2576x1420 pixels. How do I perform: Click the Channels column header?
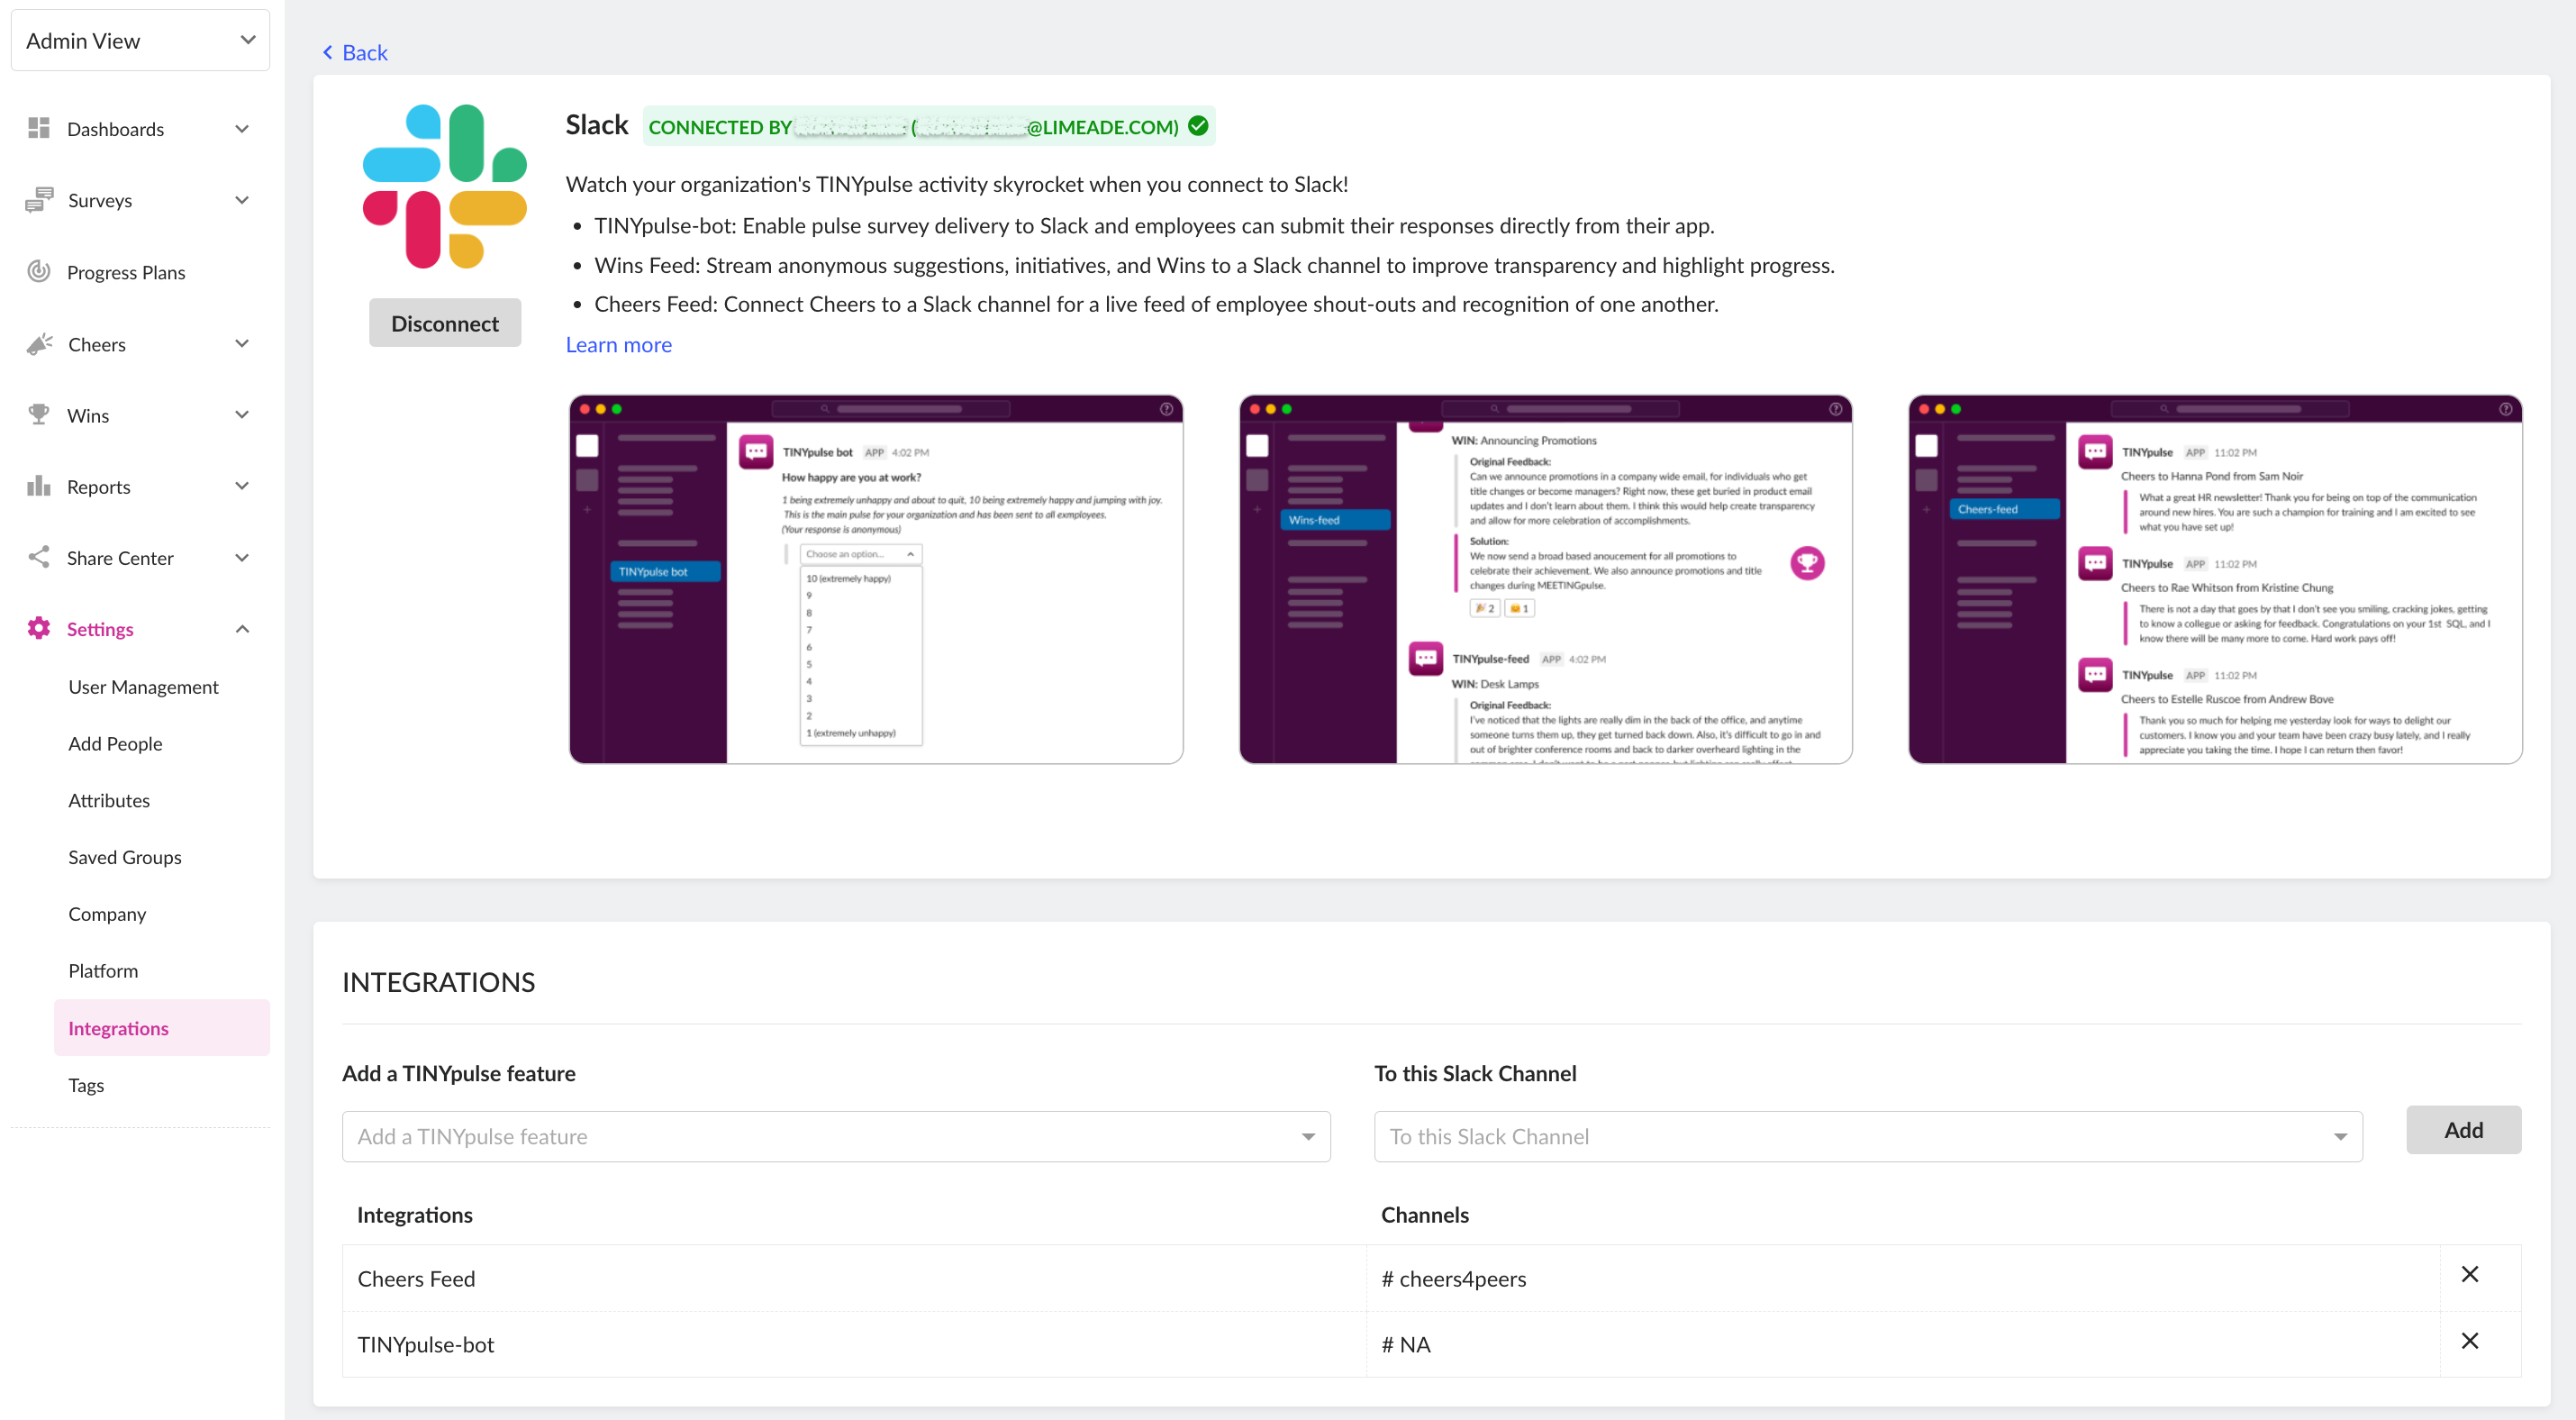(x=1424, y=1215)
